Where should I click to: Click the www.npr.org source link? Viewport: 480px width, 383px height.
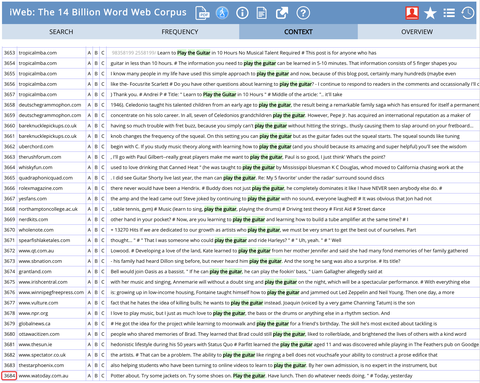[x=33, y=313]
